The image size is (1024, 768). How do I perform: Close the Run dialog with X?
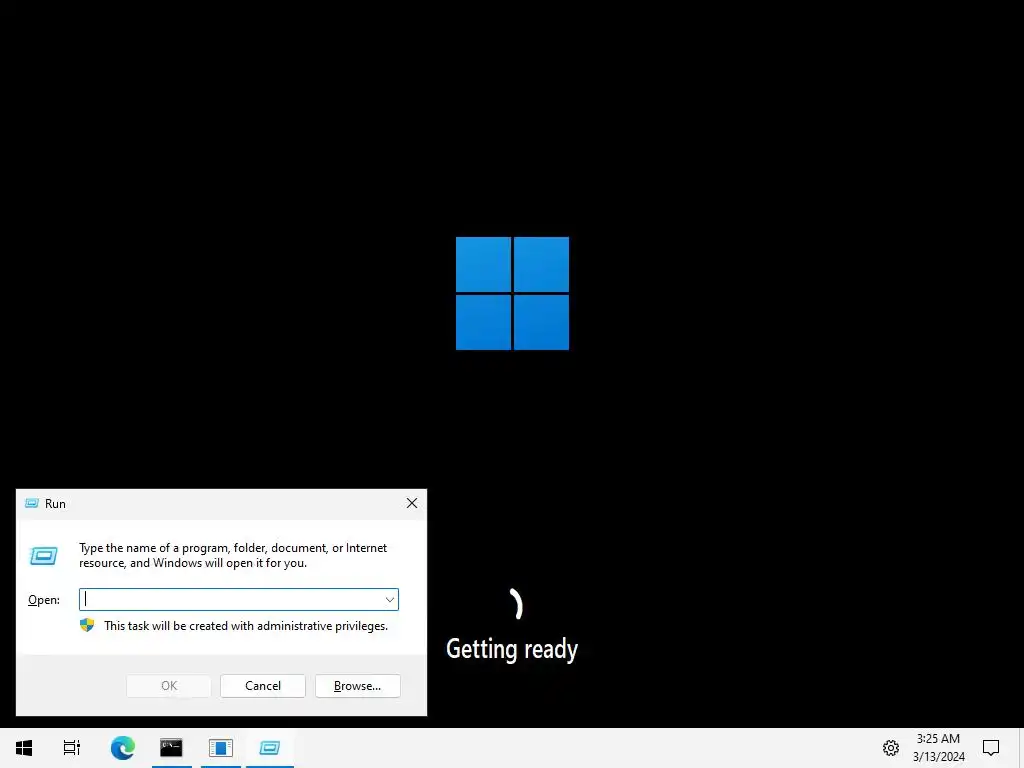pyautogui.click(x=412, y=503)
